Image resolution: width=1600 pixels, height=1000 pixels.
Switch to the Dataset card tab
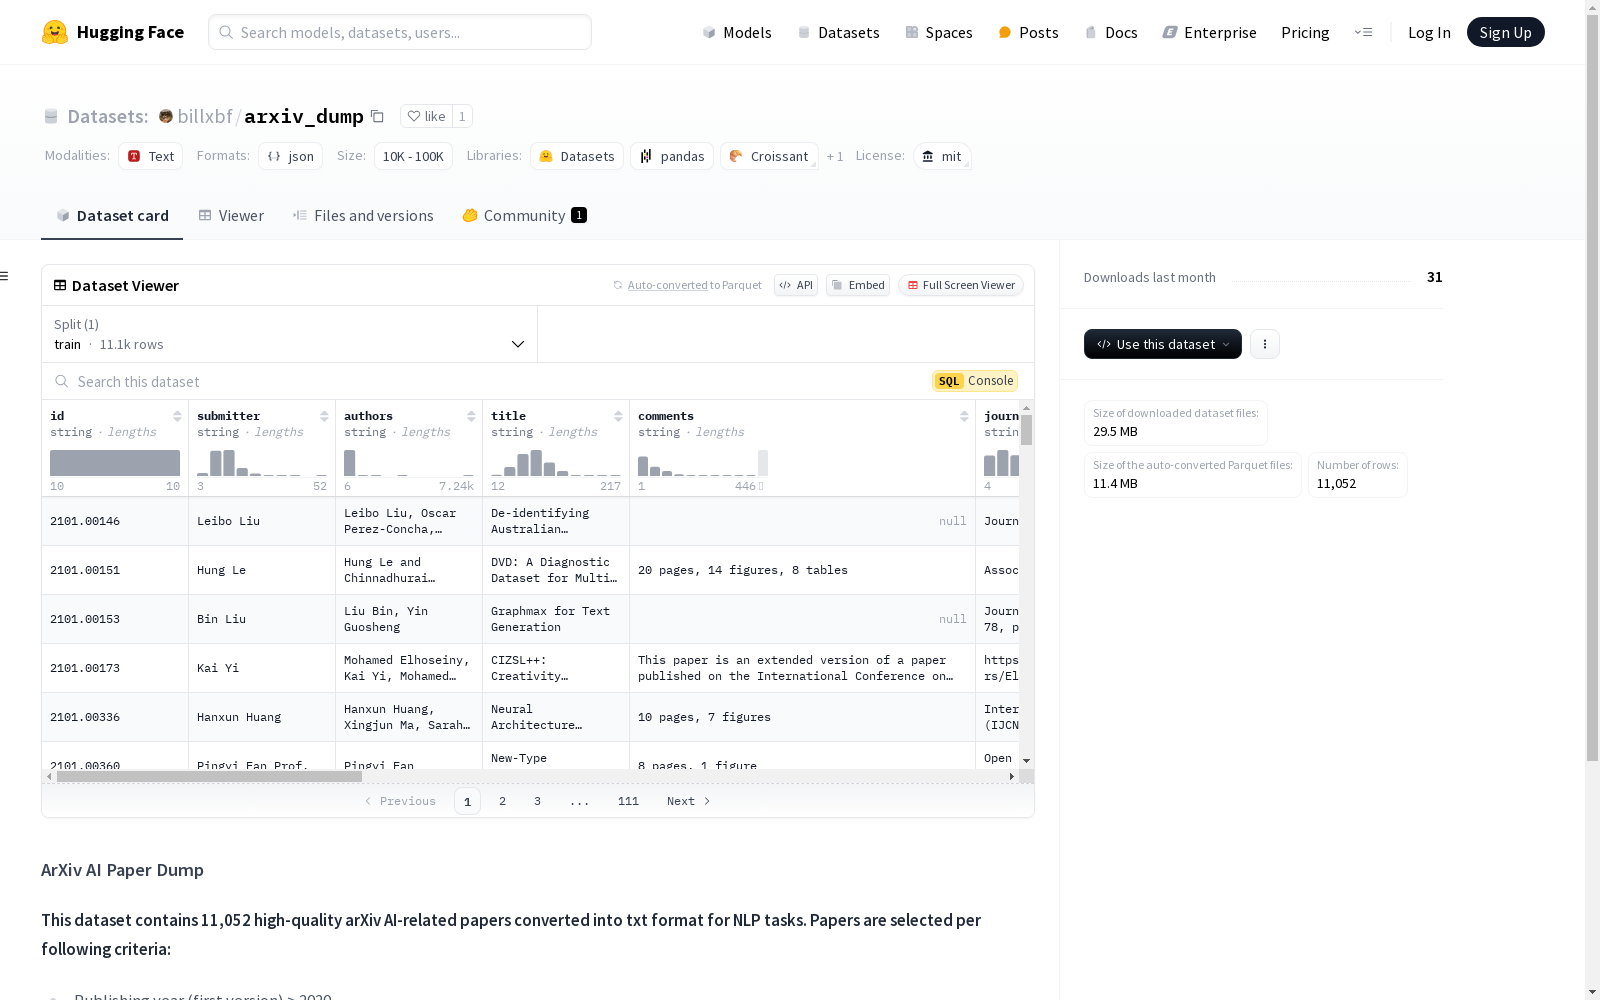click(x=112, y=215)
